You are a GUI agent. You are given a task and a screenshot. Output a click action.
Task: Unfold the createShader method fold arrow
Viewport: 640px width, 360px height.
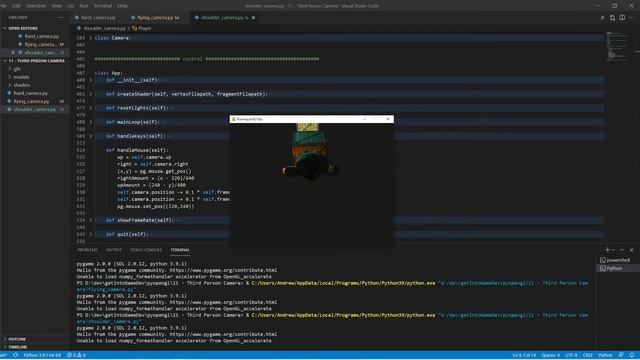click(91, 94)
